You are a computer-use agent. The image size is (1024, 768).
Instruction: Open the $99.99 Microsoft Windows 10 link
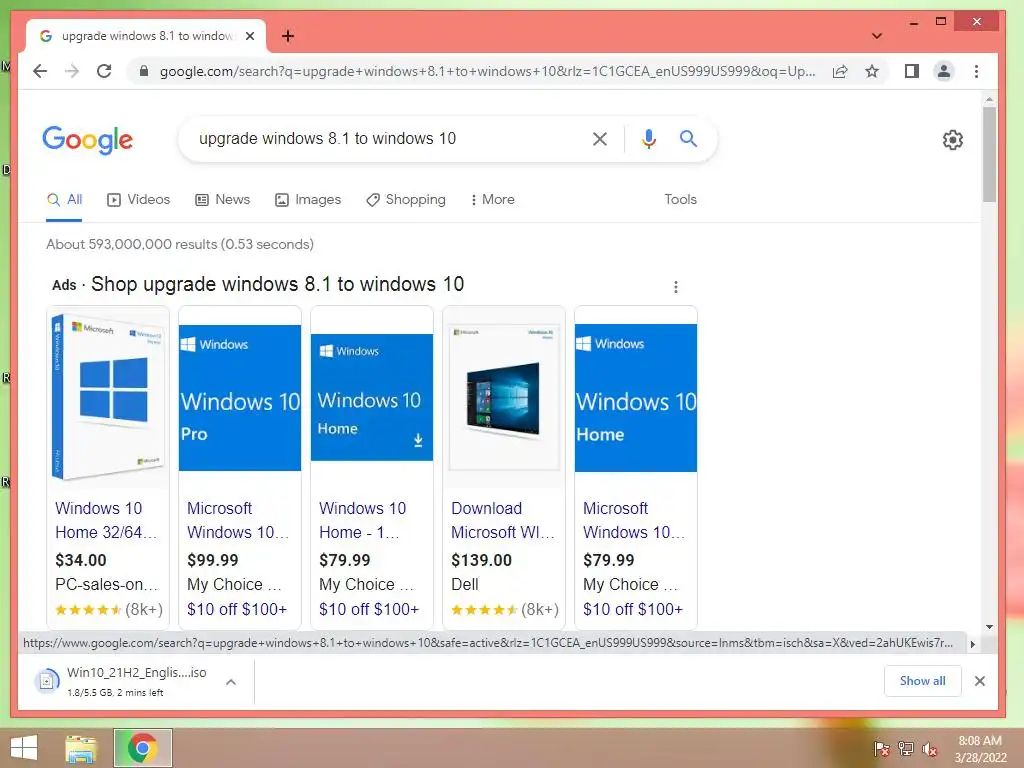(x=238, y=520)
